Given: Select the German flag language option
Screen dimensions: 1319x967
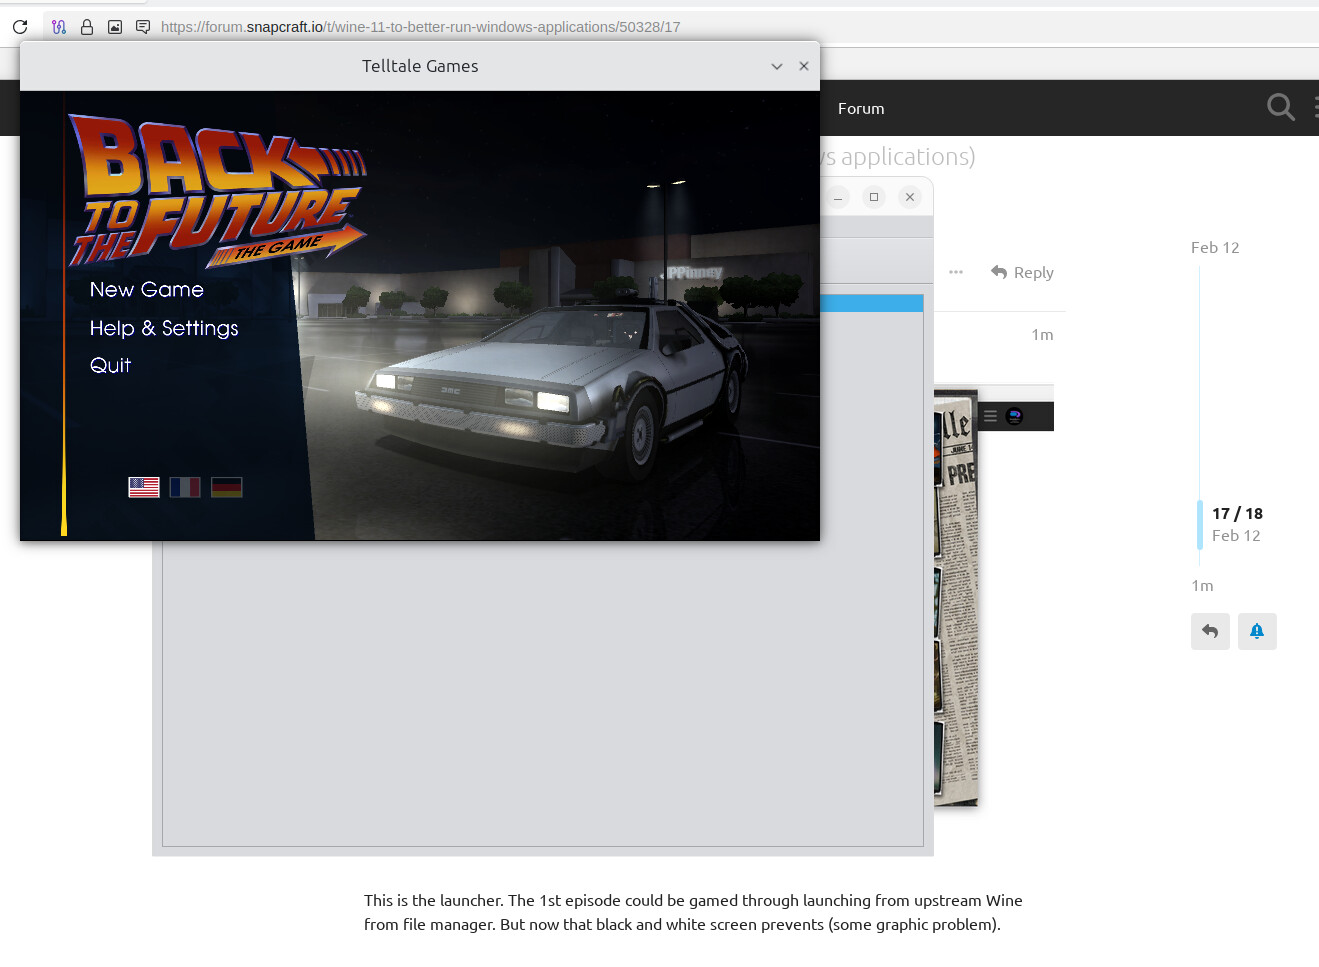Looking at the screenshot, I should coord(227,487).
